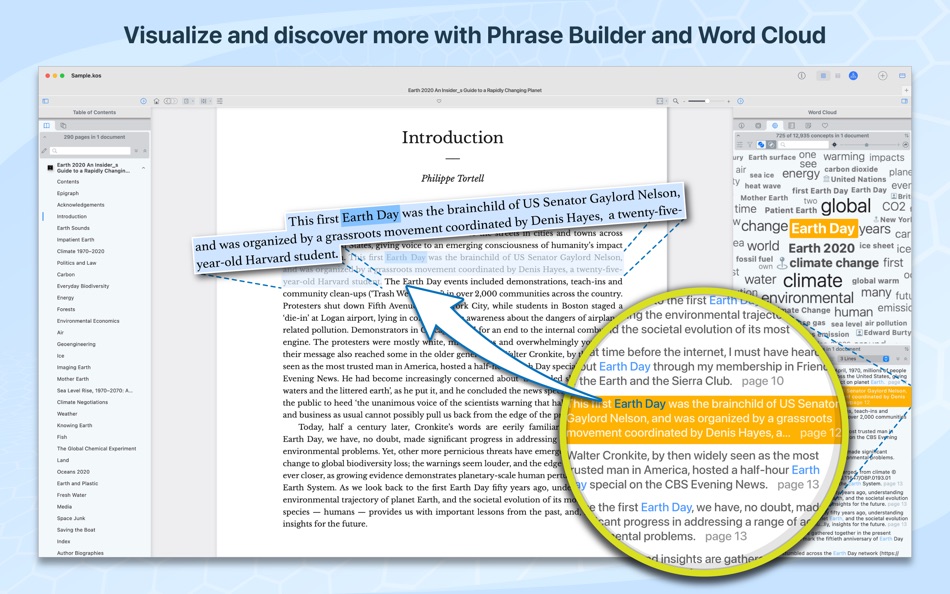Click the pencil edit icon in left panel
Screen dimensions: 950x594
pos(44,150)
